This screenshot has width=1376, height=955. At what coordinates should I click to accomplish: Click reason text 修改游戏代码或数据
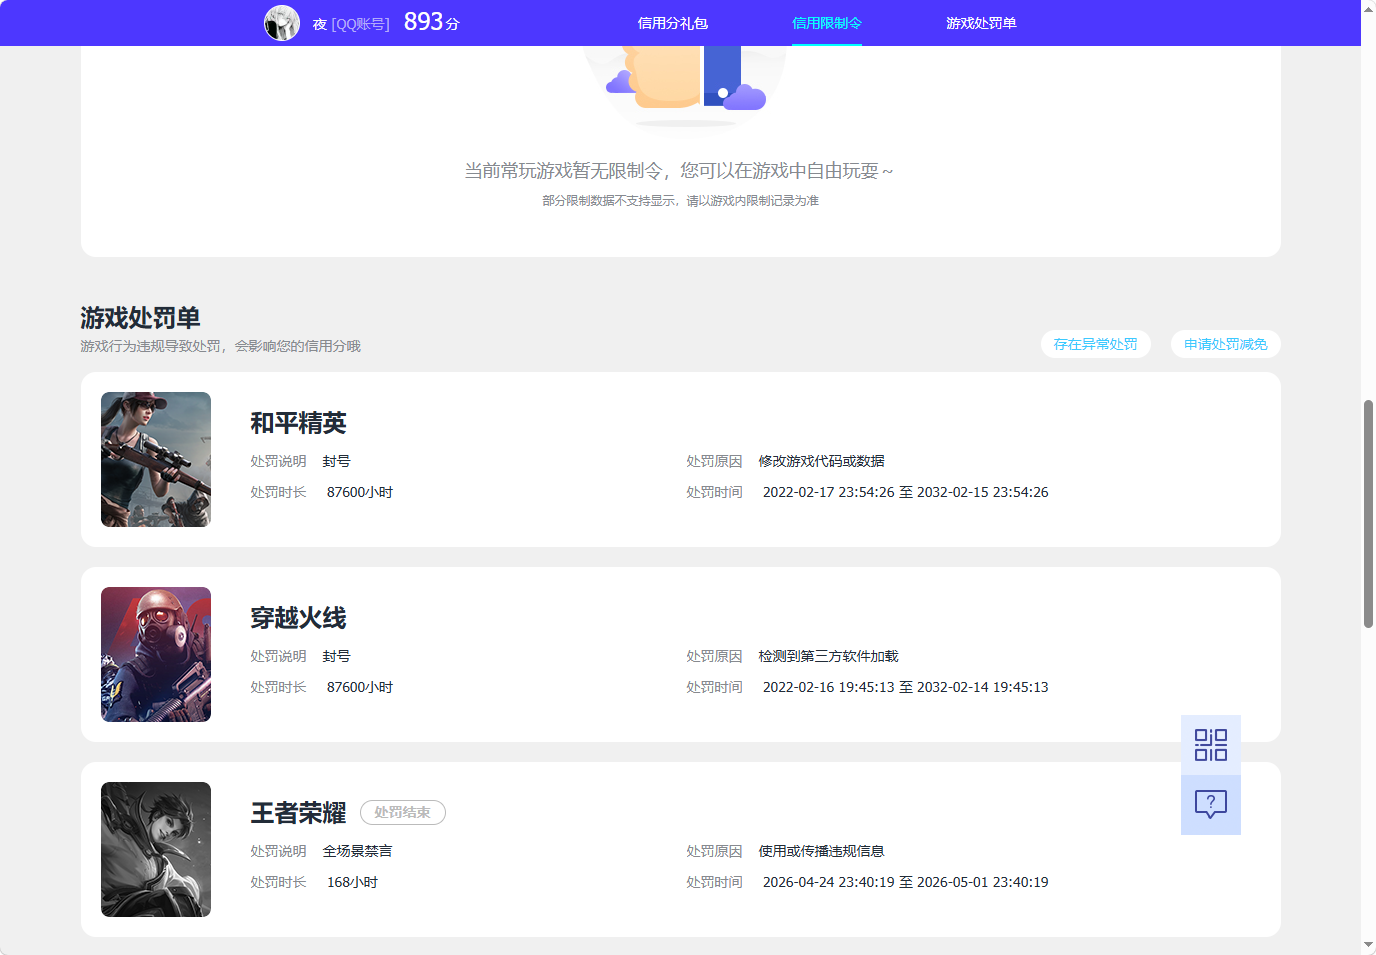821,461
